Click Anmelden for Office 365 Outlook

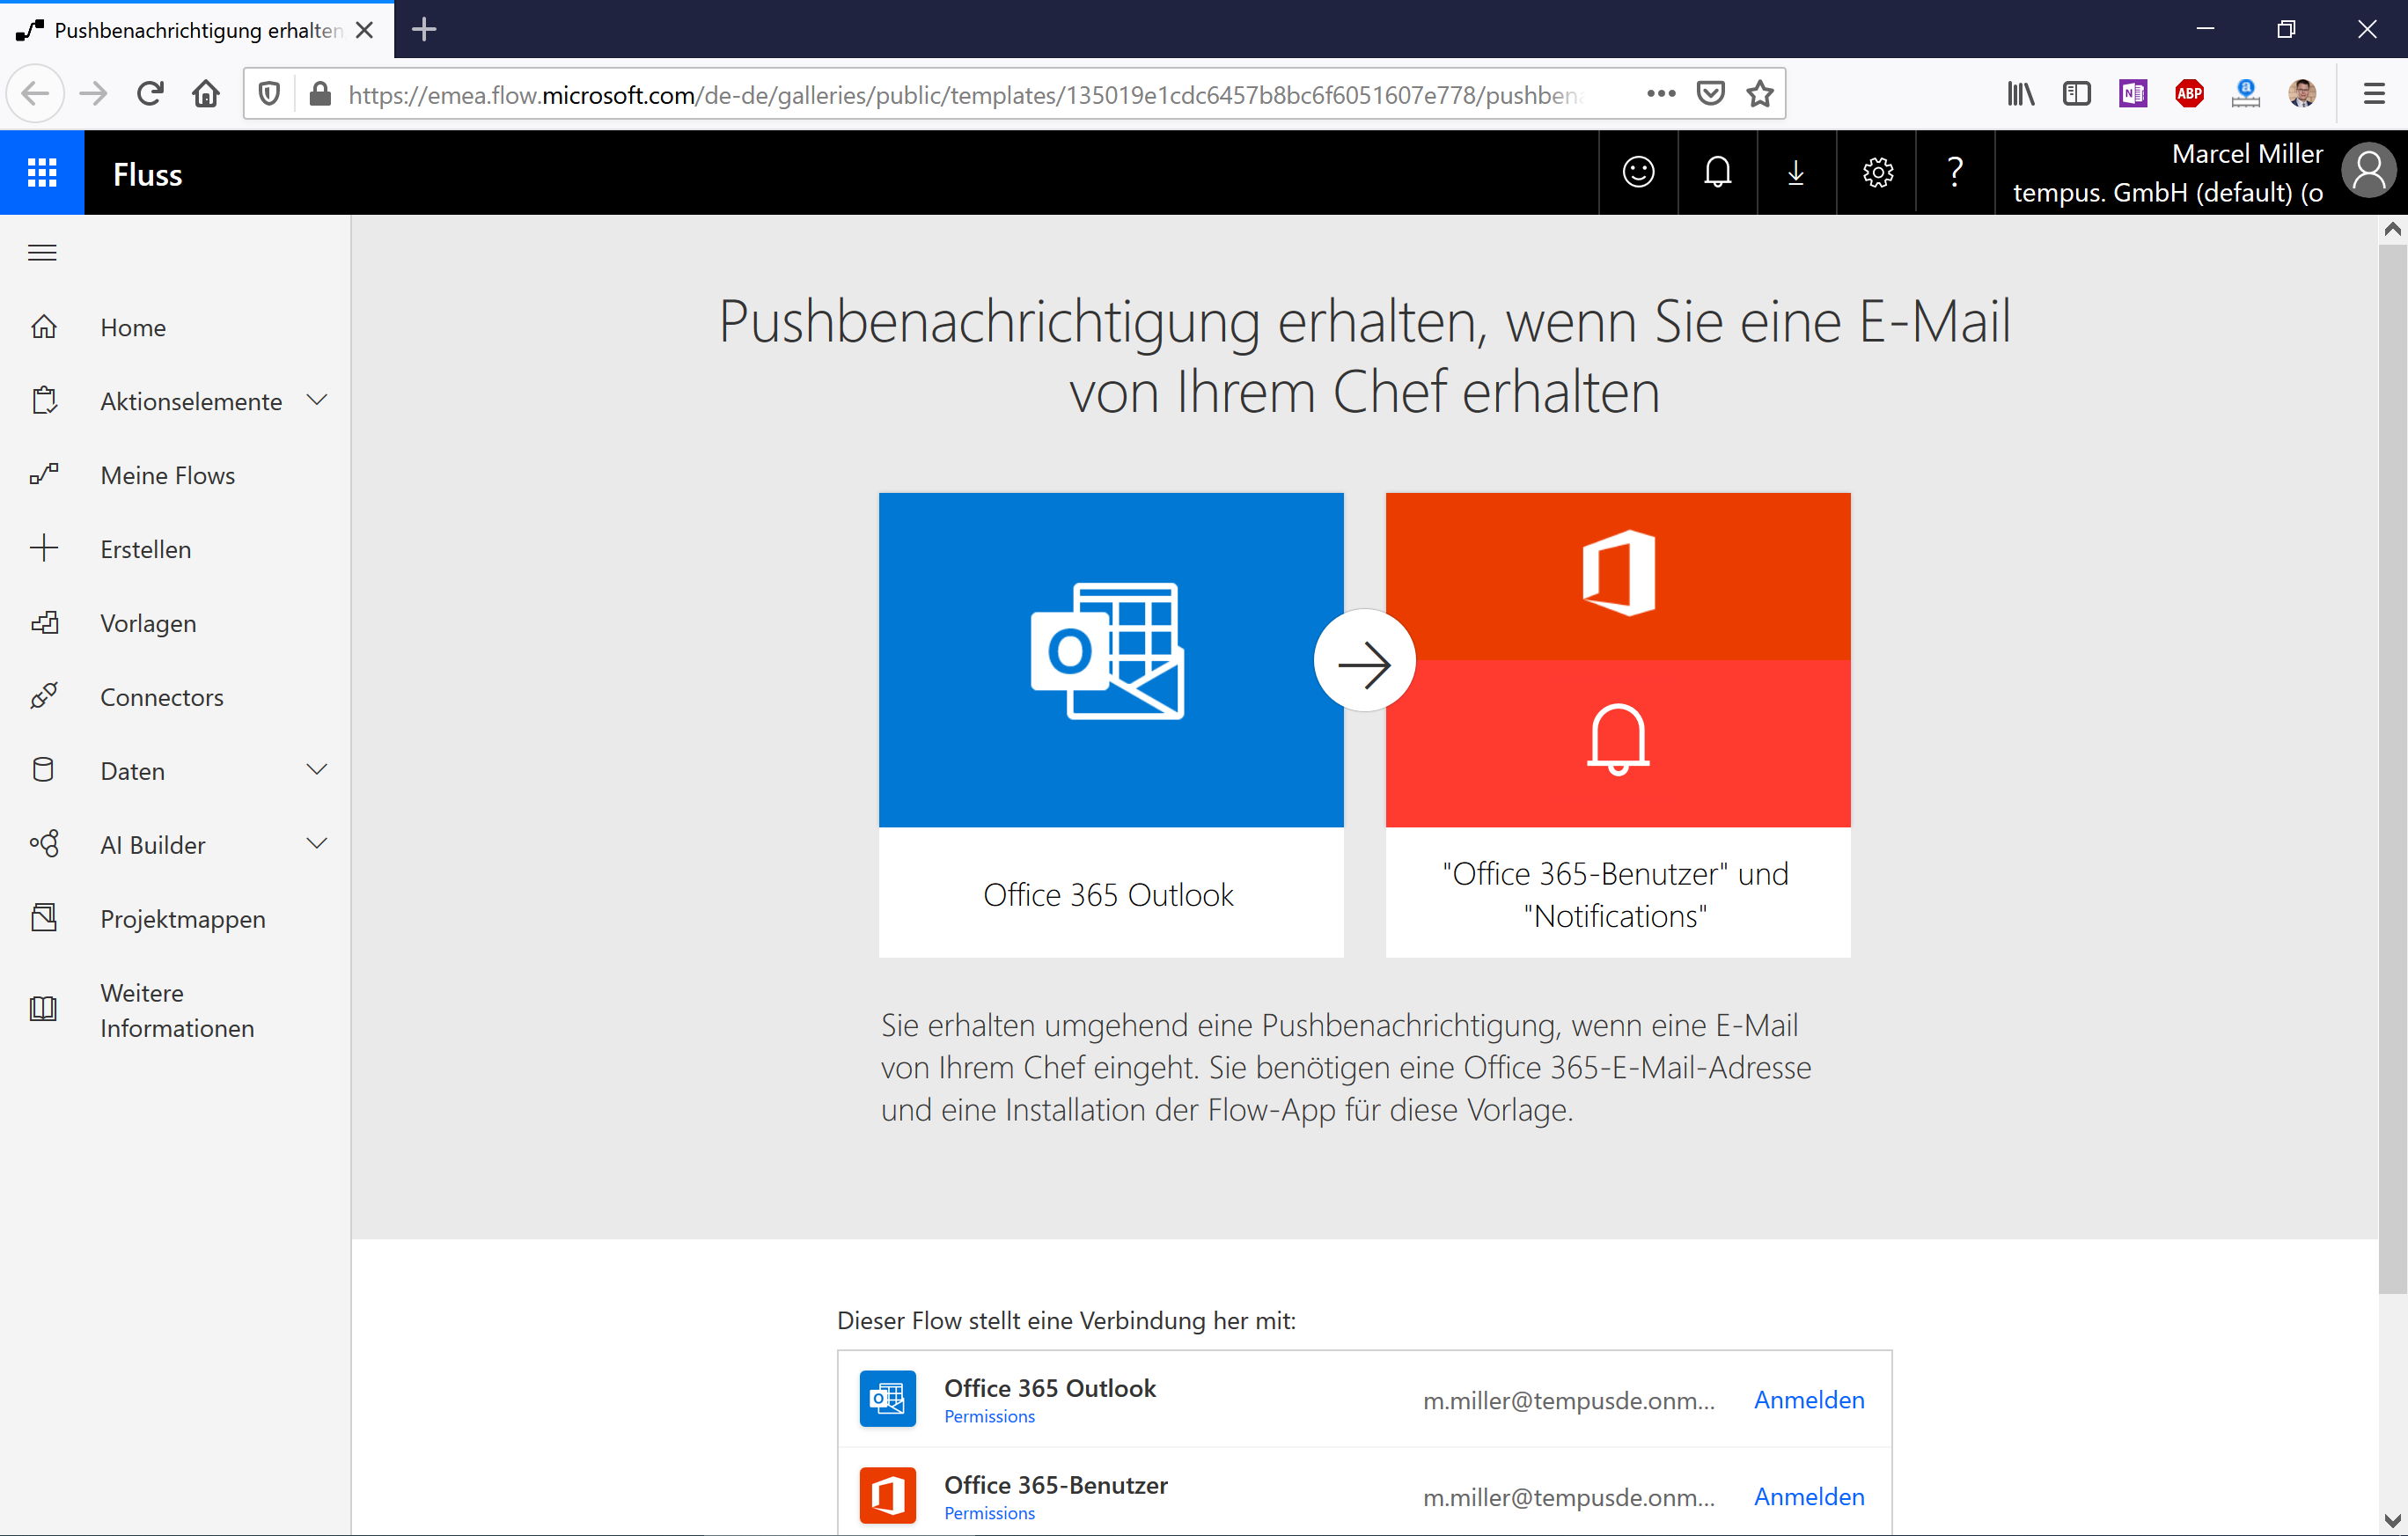tap(1809, 1399)
